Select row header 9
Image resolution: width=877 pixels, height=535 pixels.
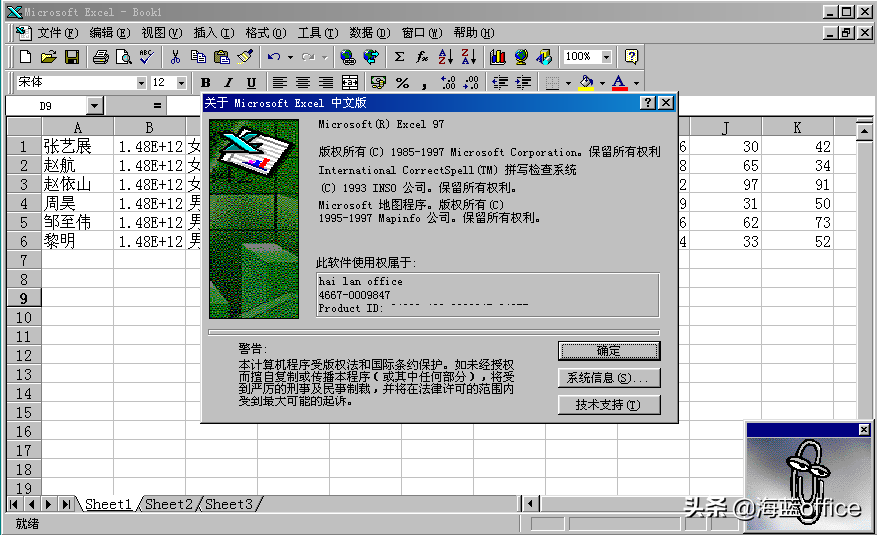tap(23, 298)
